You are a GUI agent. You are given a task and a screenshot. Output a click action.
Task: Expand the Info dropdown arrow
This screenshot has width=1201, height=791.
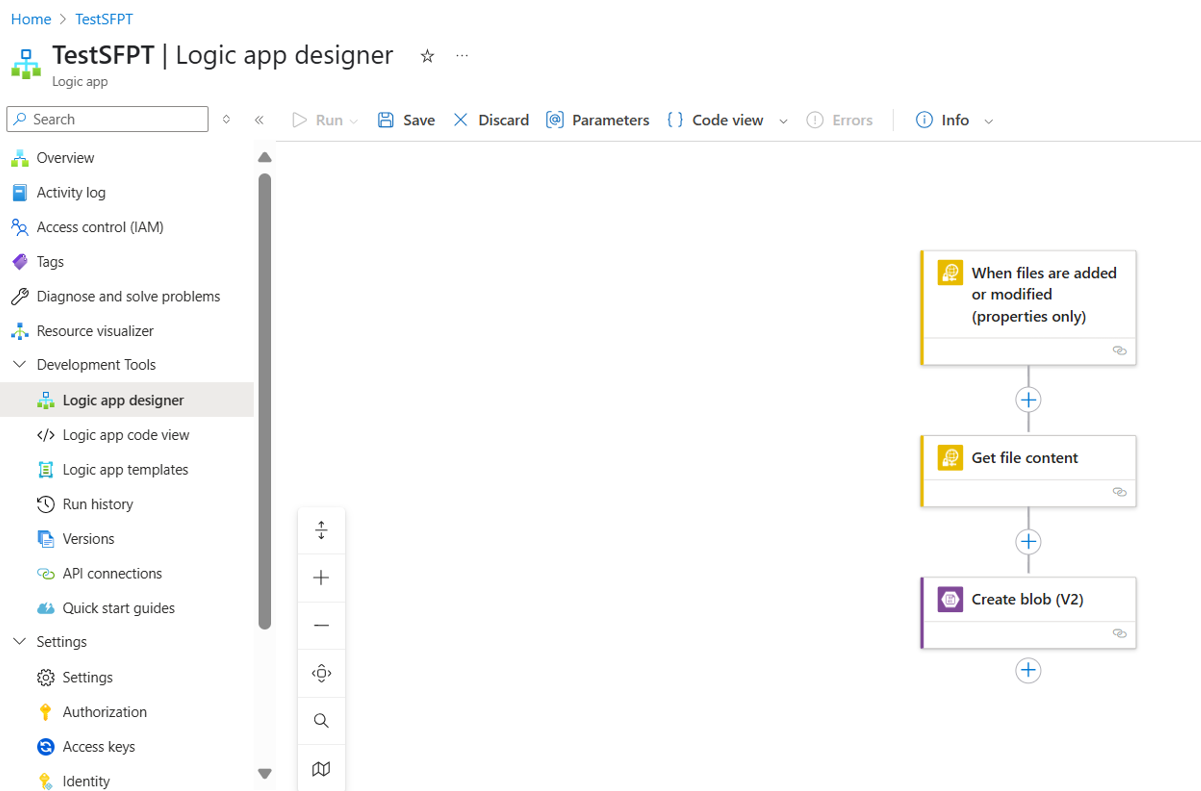click(989, 121)
